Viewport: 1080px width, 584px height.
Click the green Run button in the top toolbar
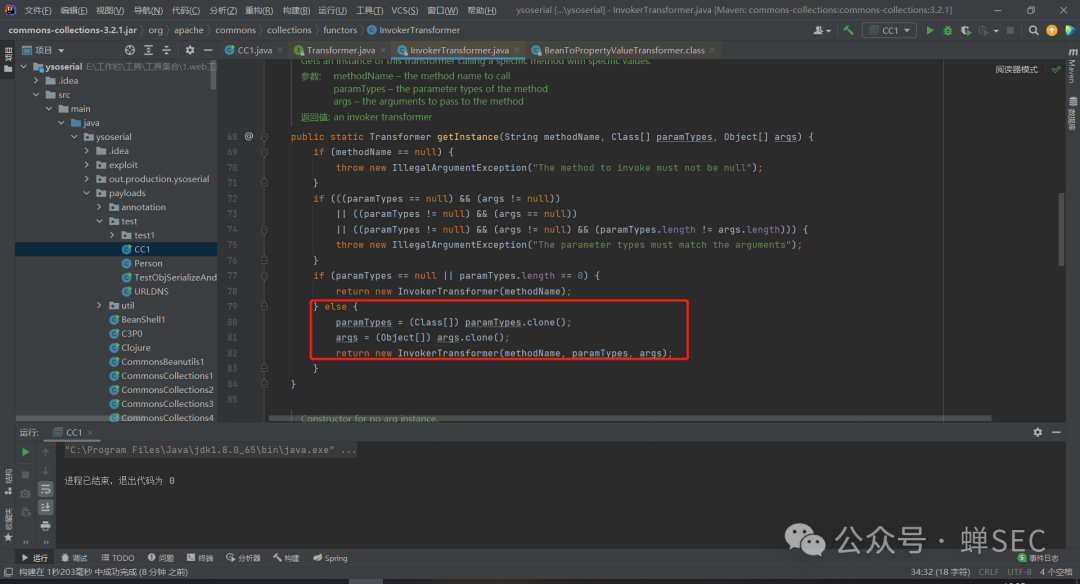tap(930, 30)
